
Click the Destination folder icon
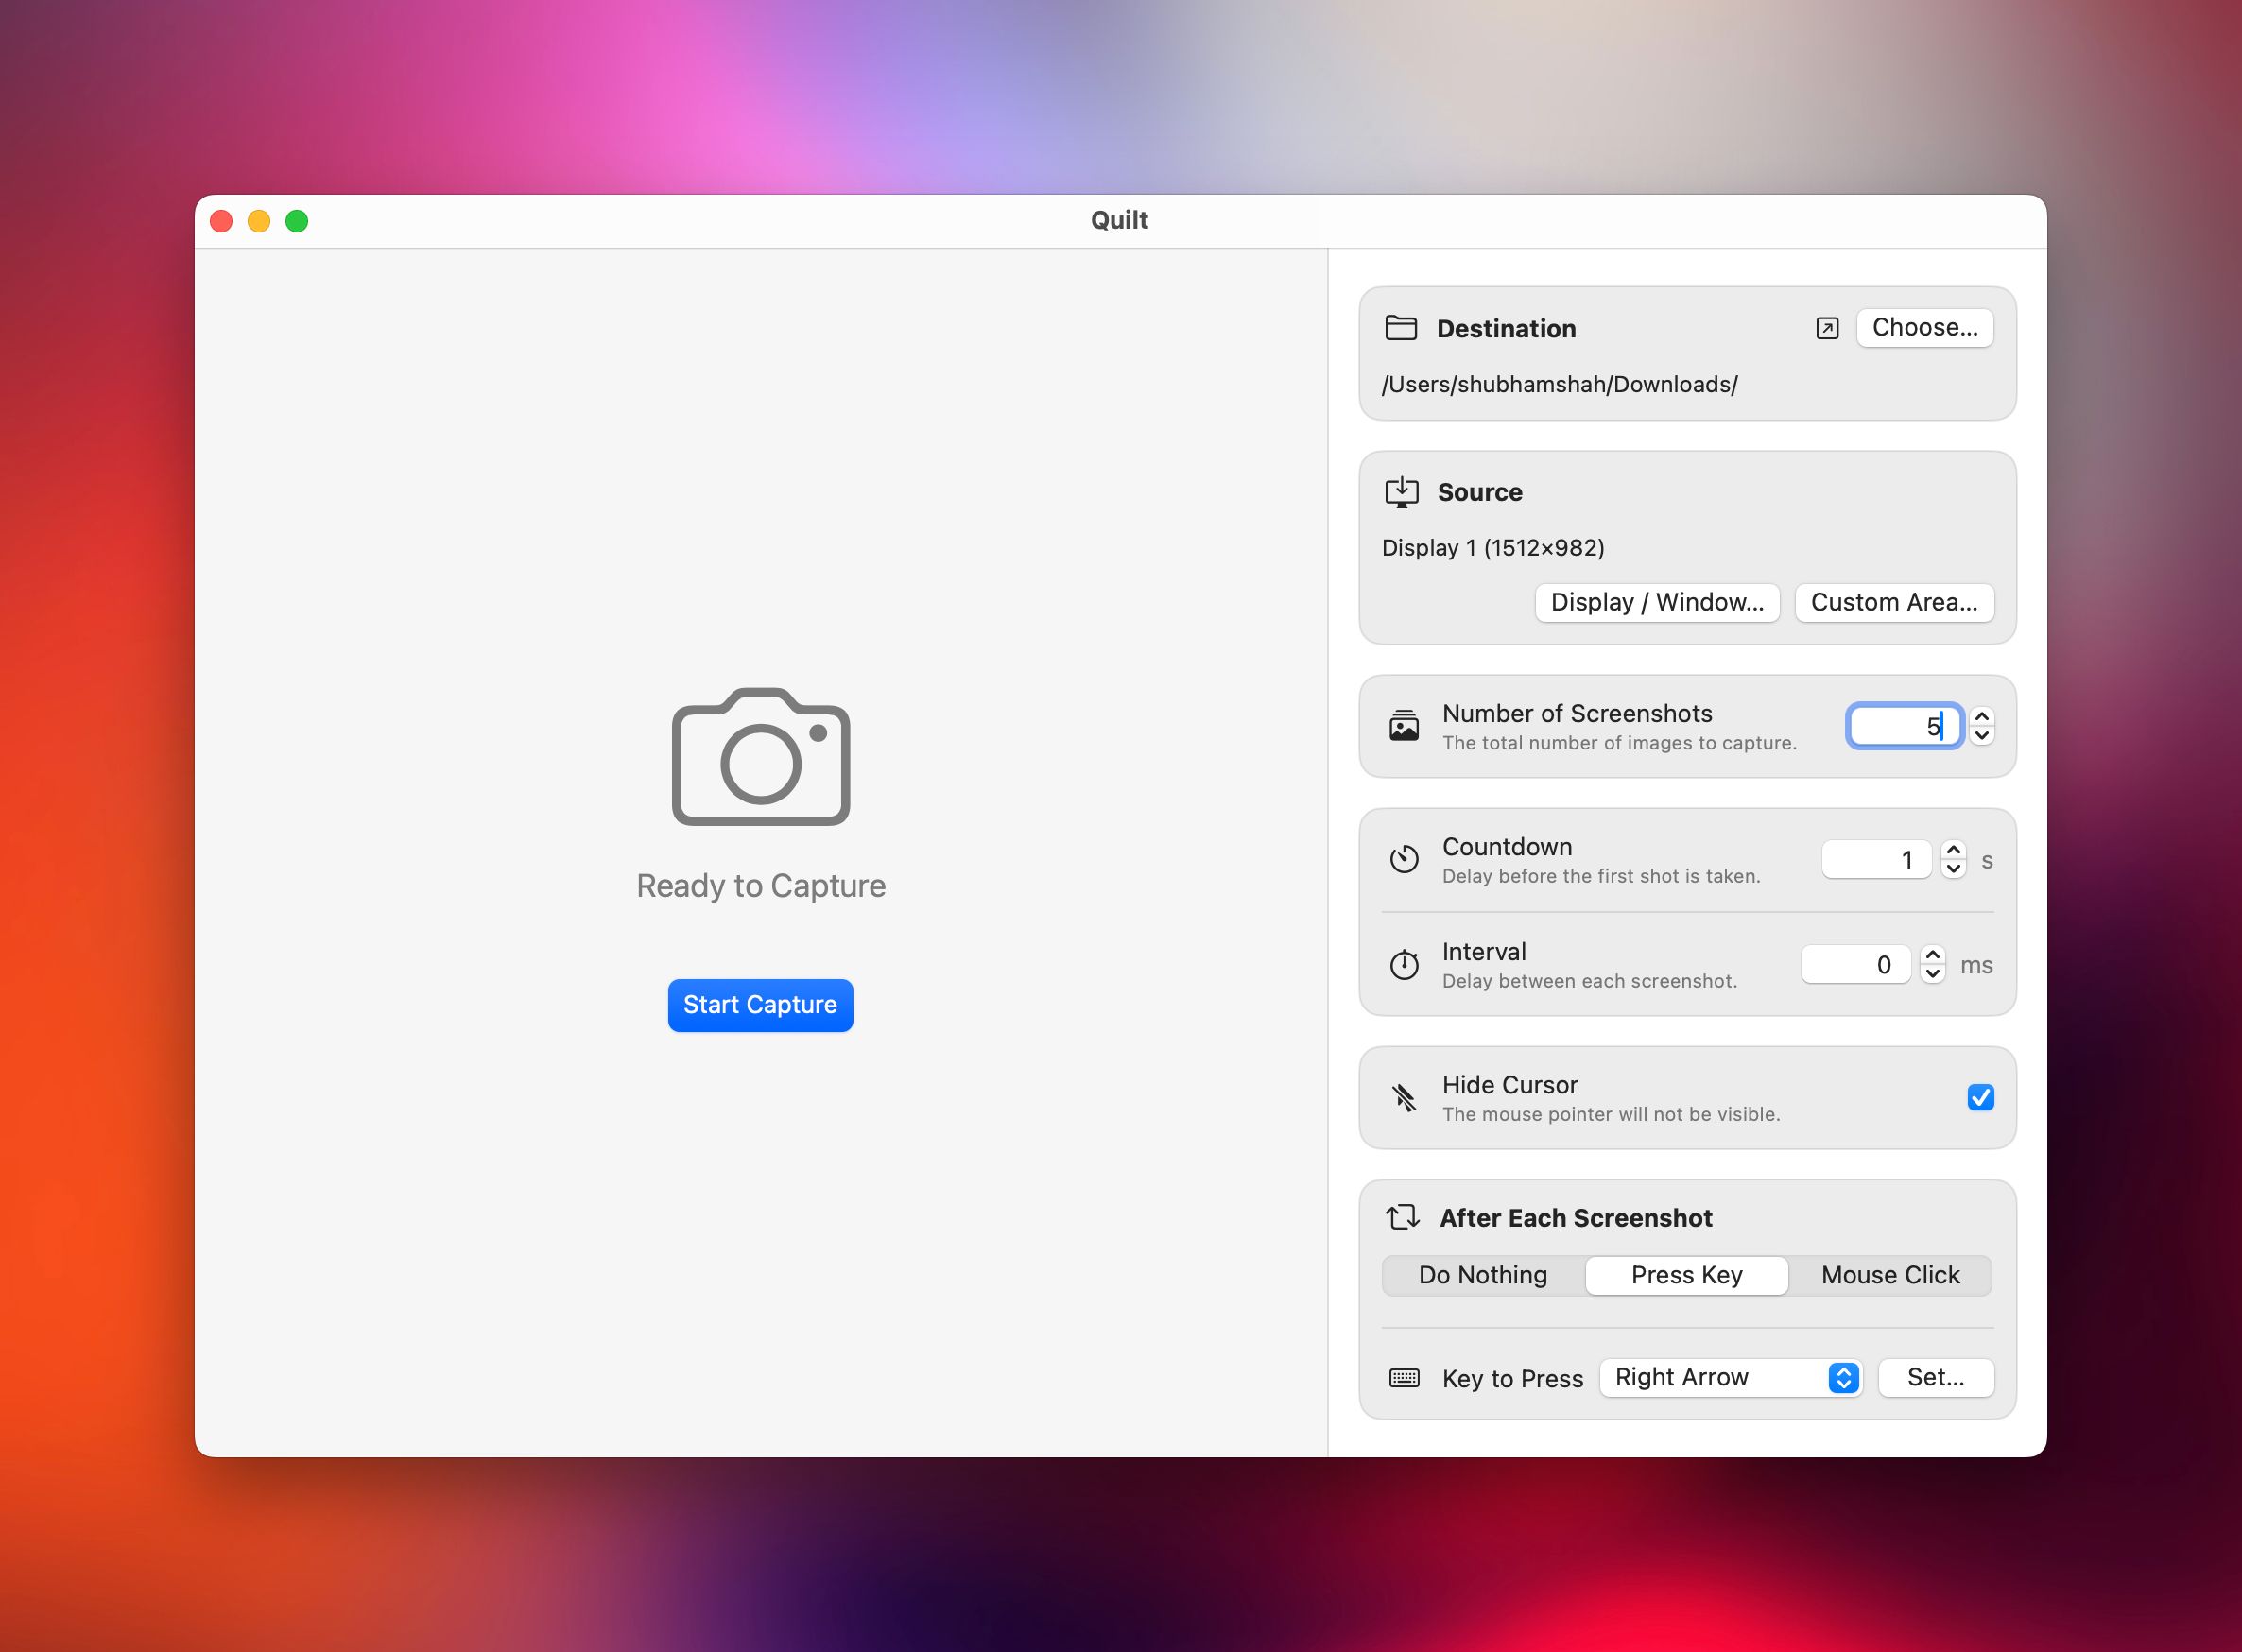tap(1403, 328)
